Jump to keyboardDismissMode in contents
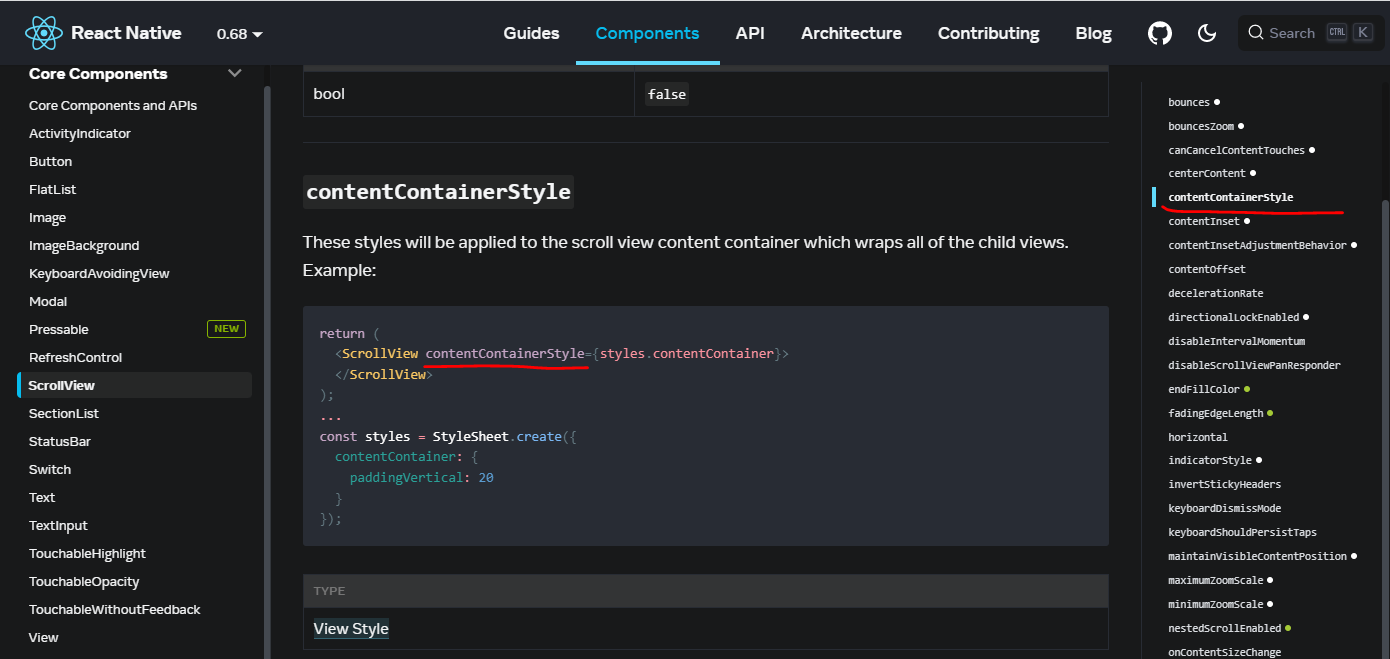This screenshot has height=659, width=1390. tap(1225, 508)
